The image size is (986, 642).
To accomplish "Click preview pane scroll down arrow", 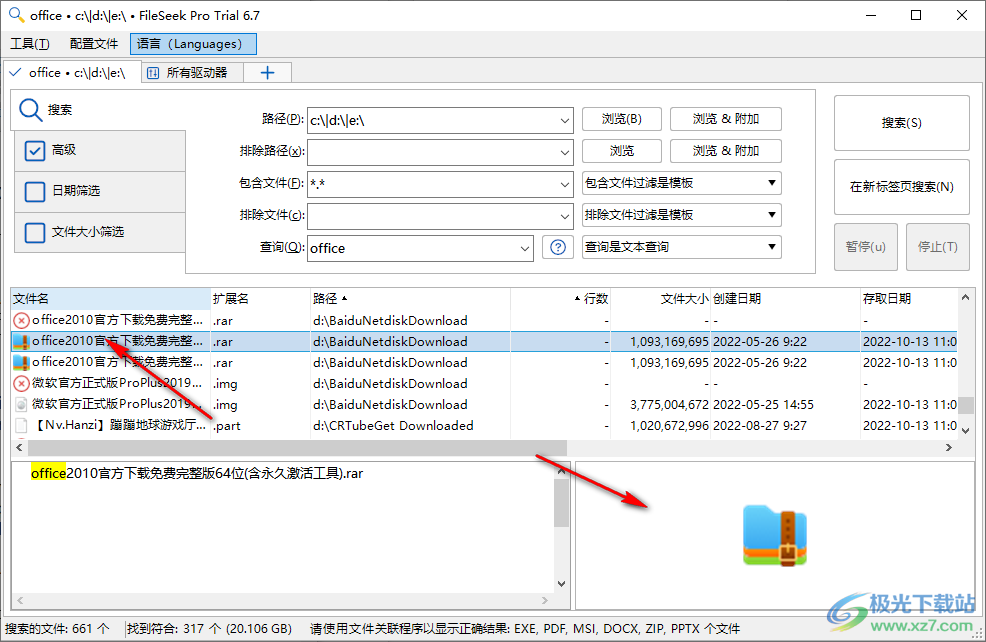I will click(561, 584).
